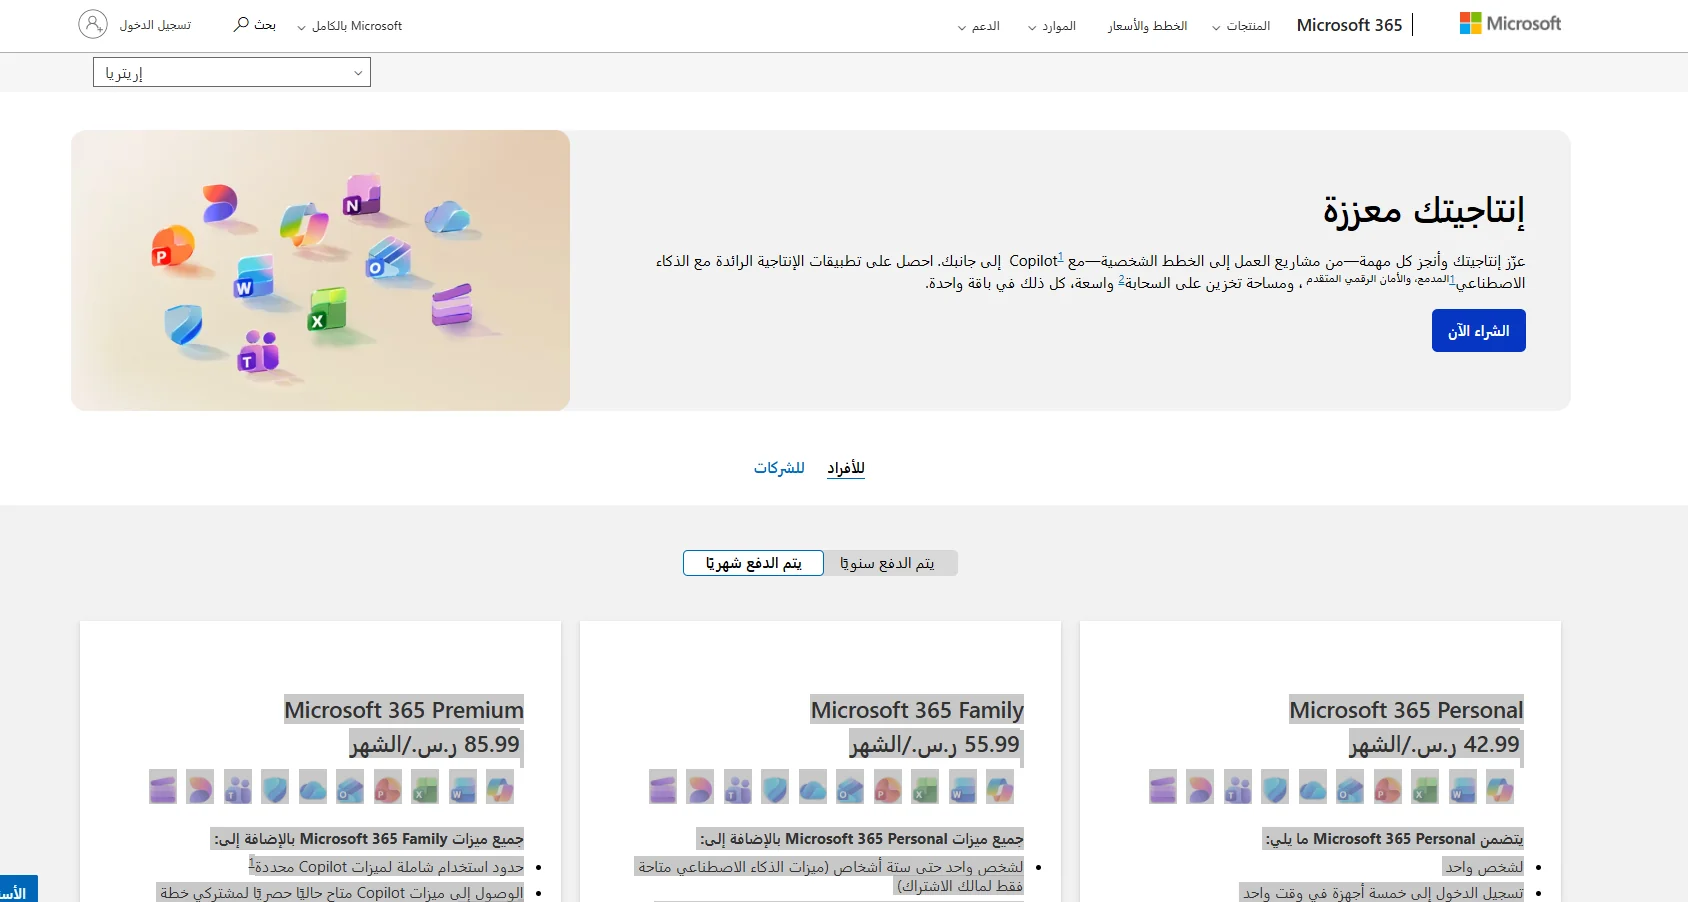
Task: Click the PowerPoint icon under Microsoft 365 Premium
Action: click(388, 787)
